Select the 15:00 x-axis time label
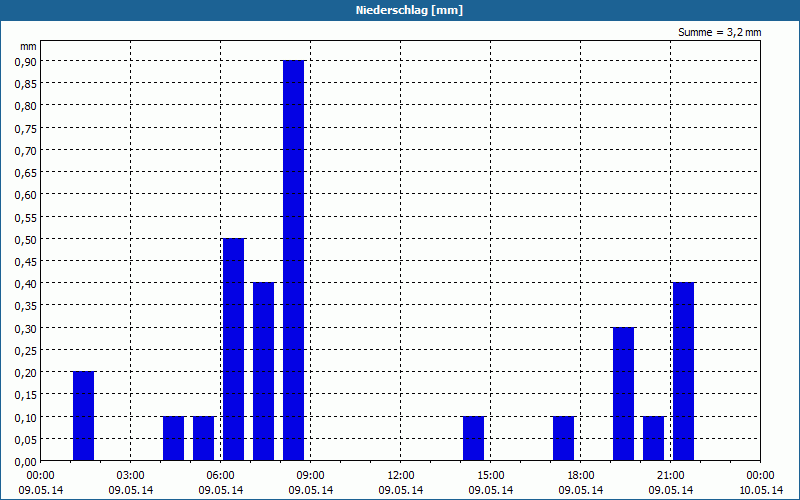Image resolution: width=800 pixels, height=500 pixels. pos(491,476)
